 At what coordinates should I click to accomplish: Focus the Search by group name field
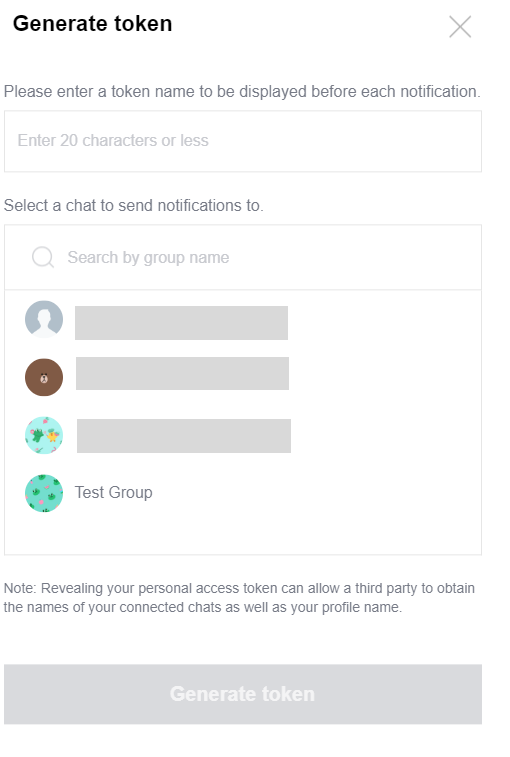pyautogui.click(x=243, y=257)
